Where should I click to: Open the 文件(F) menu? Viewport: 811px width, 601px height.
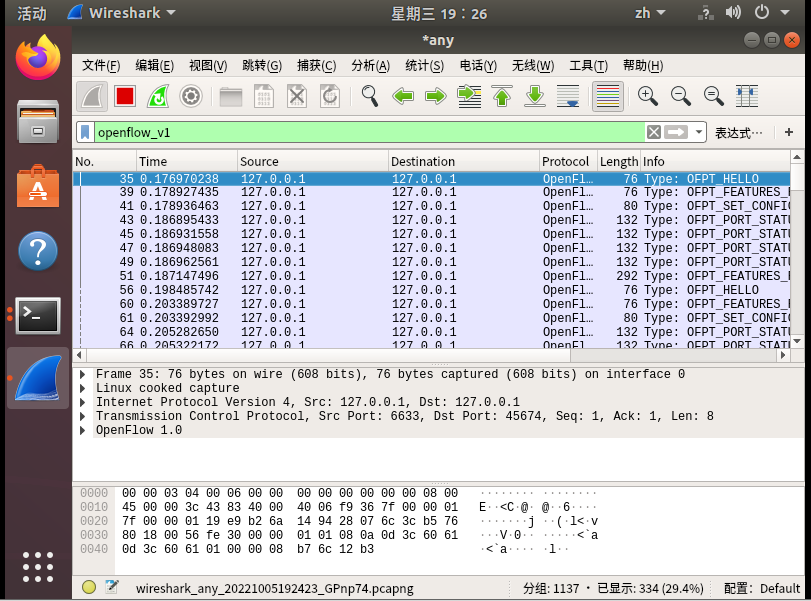click(101, 66)
